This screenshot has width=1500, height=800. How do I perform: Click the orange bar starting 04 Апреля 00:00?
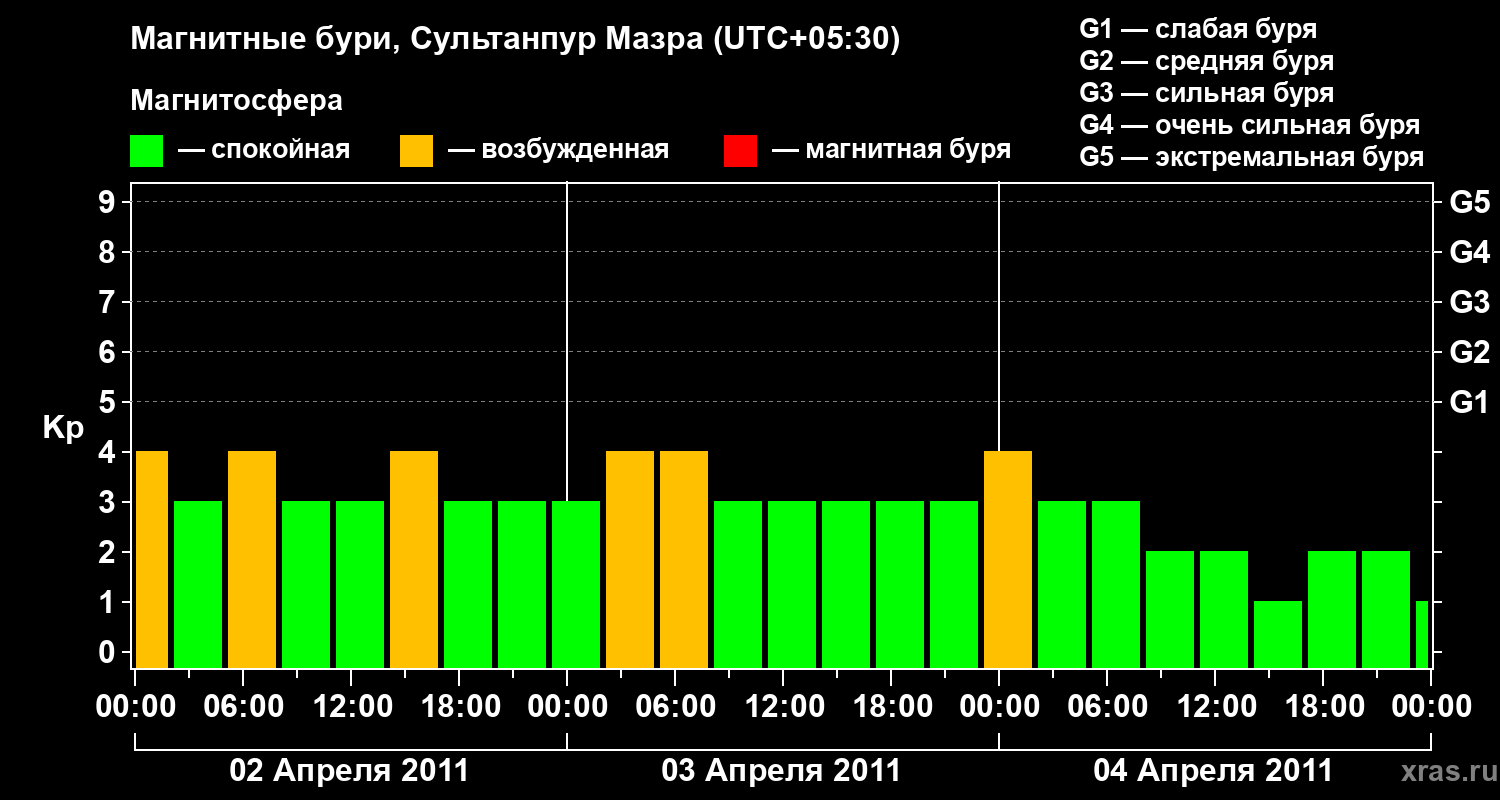coord(1008,560)
